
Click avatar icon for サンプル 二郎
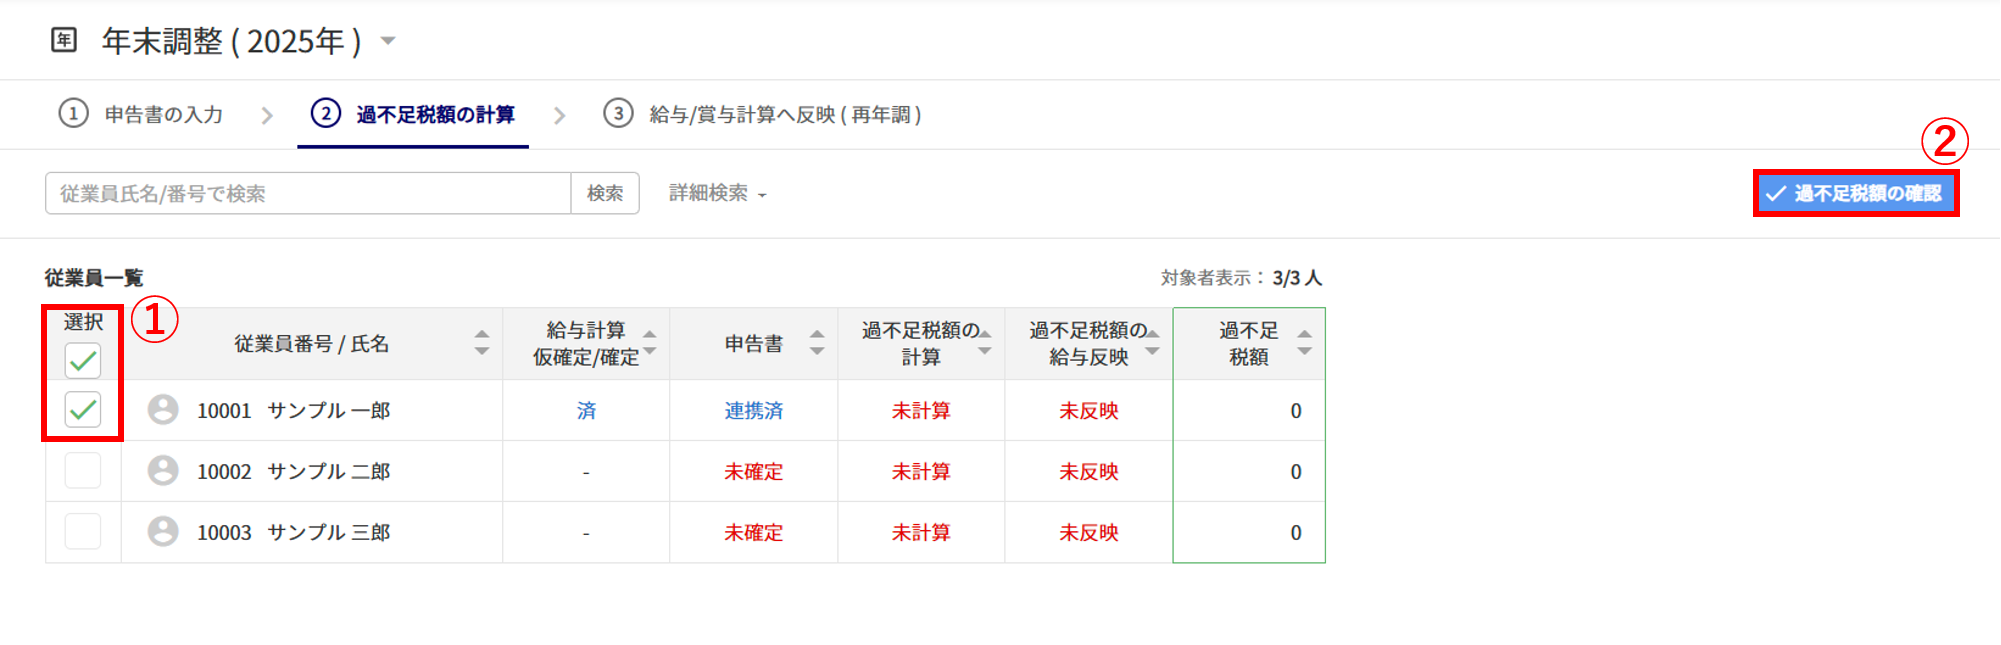(163, 471)
